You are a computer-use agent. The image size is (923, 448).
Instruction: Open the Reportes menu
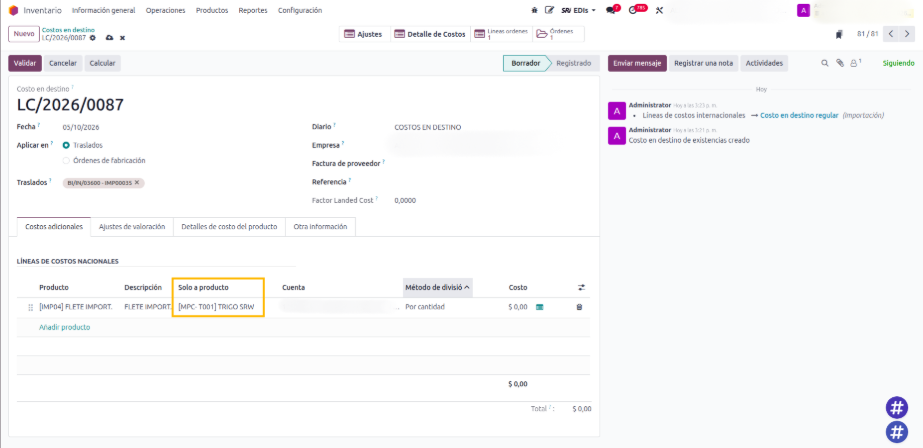coord(253,10)
